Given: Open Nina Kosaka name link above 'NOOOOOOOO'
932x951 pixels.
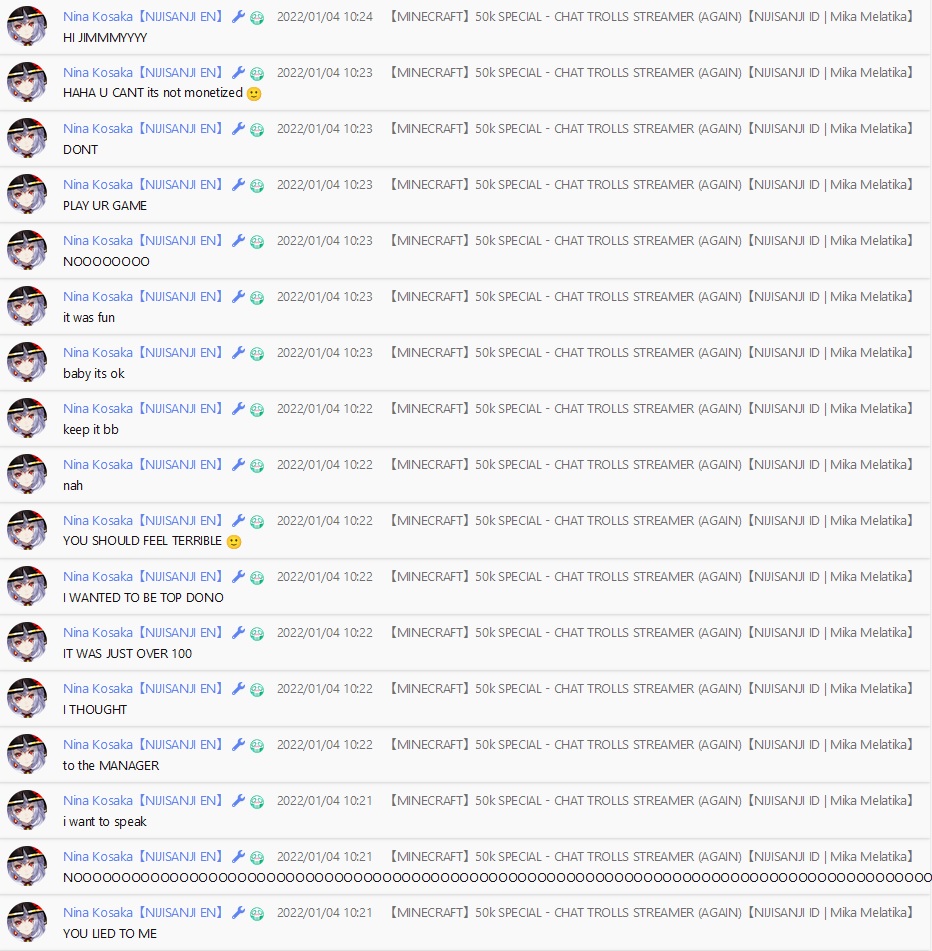Looking at the screenshot, I should (142, 241).
